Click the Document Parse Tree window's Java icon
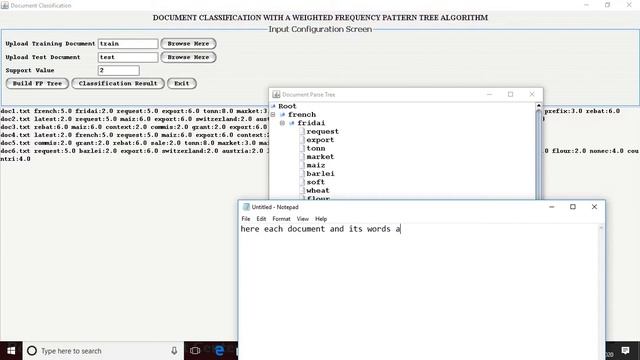Screen dimensions: 640x360 coord(276,94)
